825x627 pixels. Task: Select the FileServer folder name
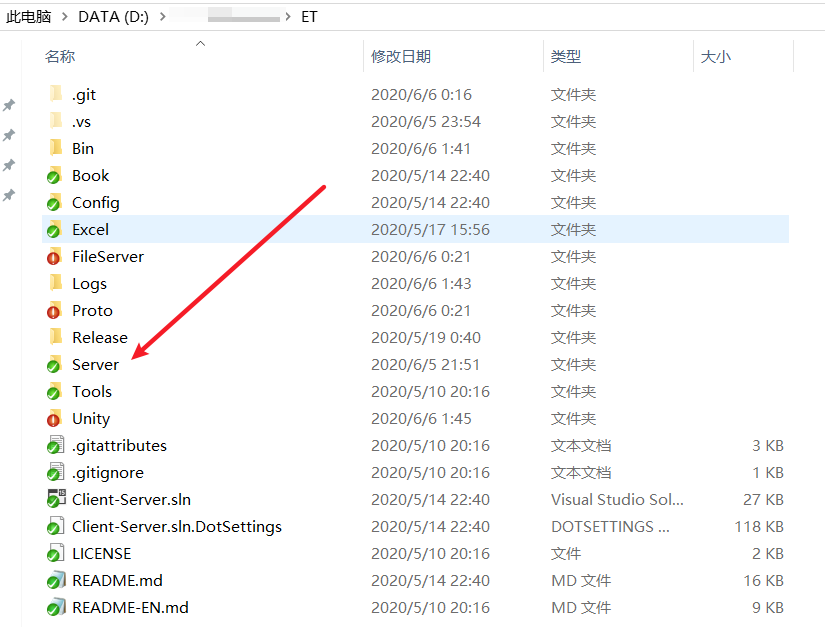click(x=108, y=257)
